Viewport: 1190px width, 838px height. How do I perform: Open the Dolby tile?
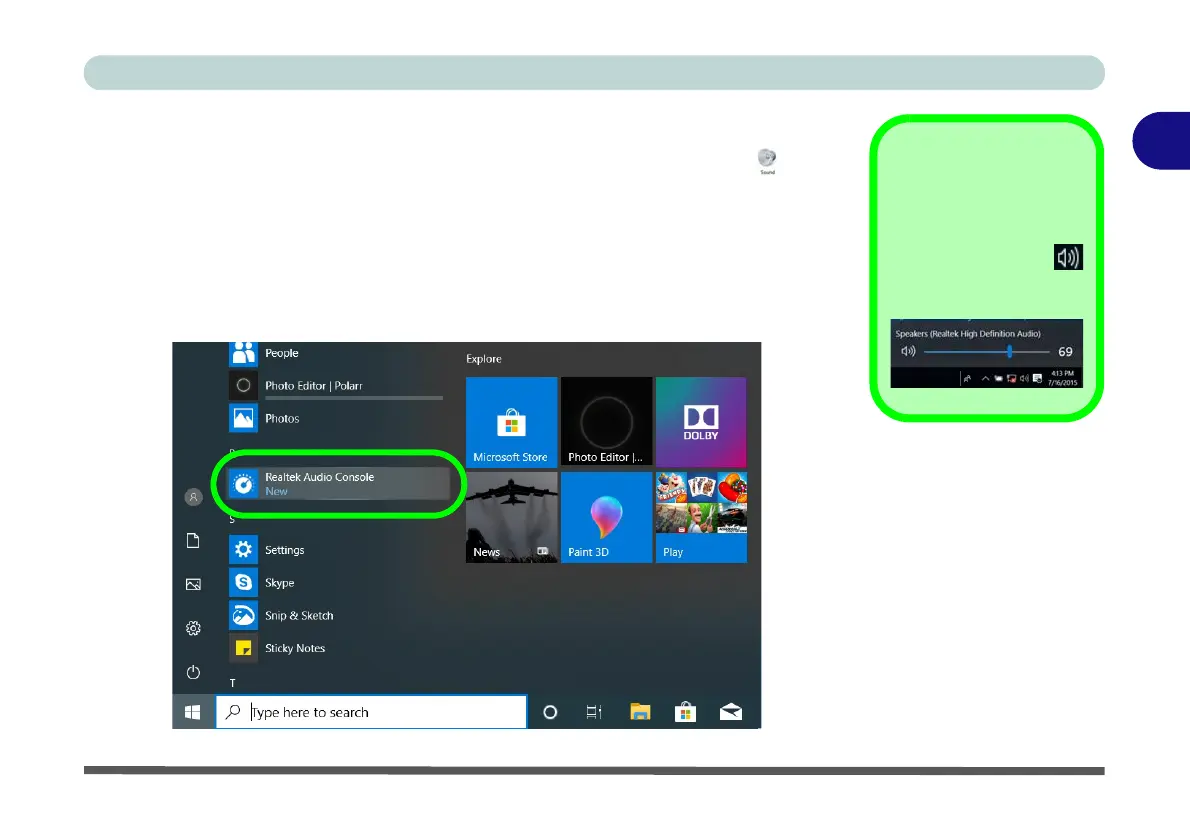point(701,421)
